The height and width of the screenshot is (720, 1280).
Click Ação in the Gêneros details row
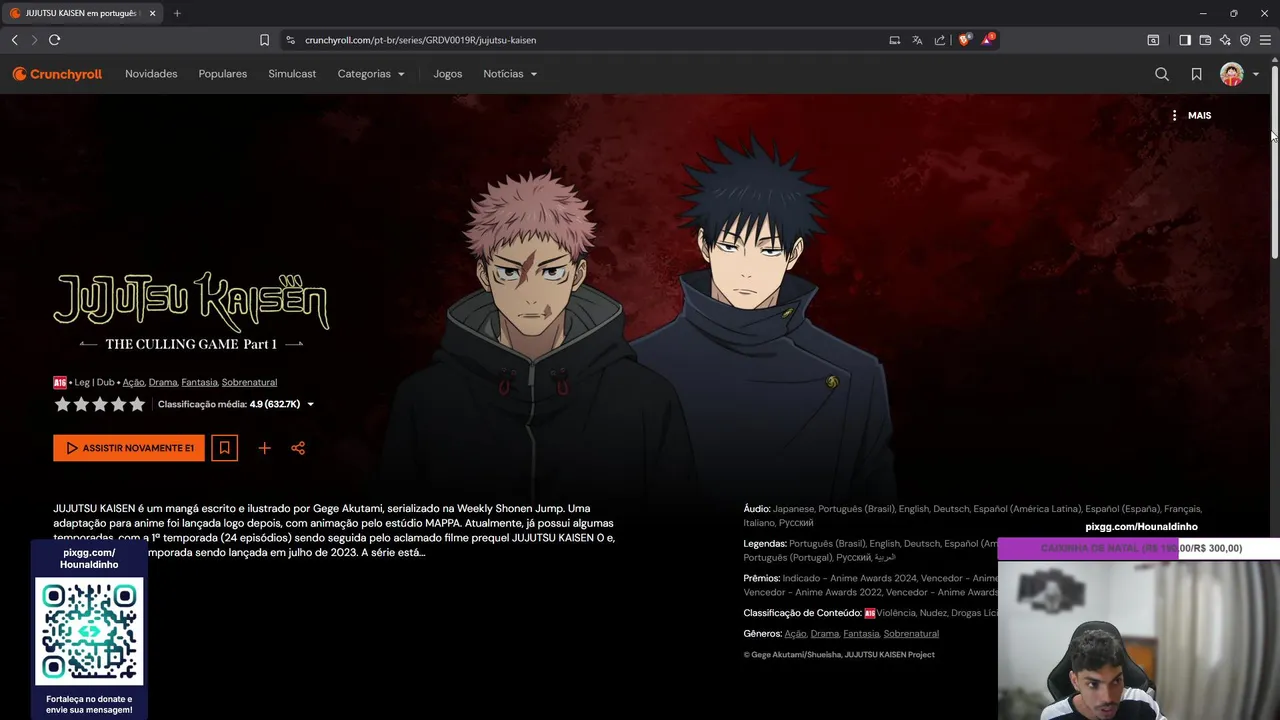(795, 634)
